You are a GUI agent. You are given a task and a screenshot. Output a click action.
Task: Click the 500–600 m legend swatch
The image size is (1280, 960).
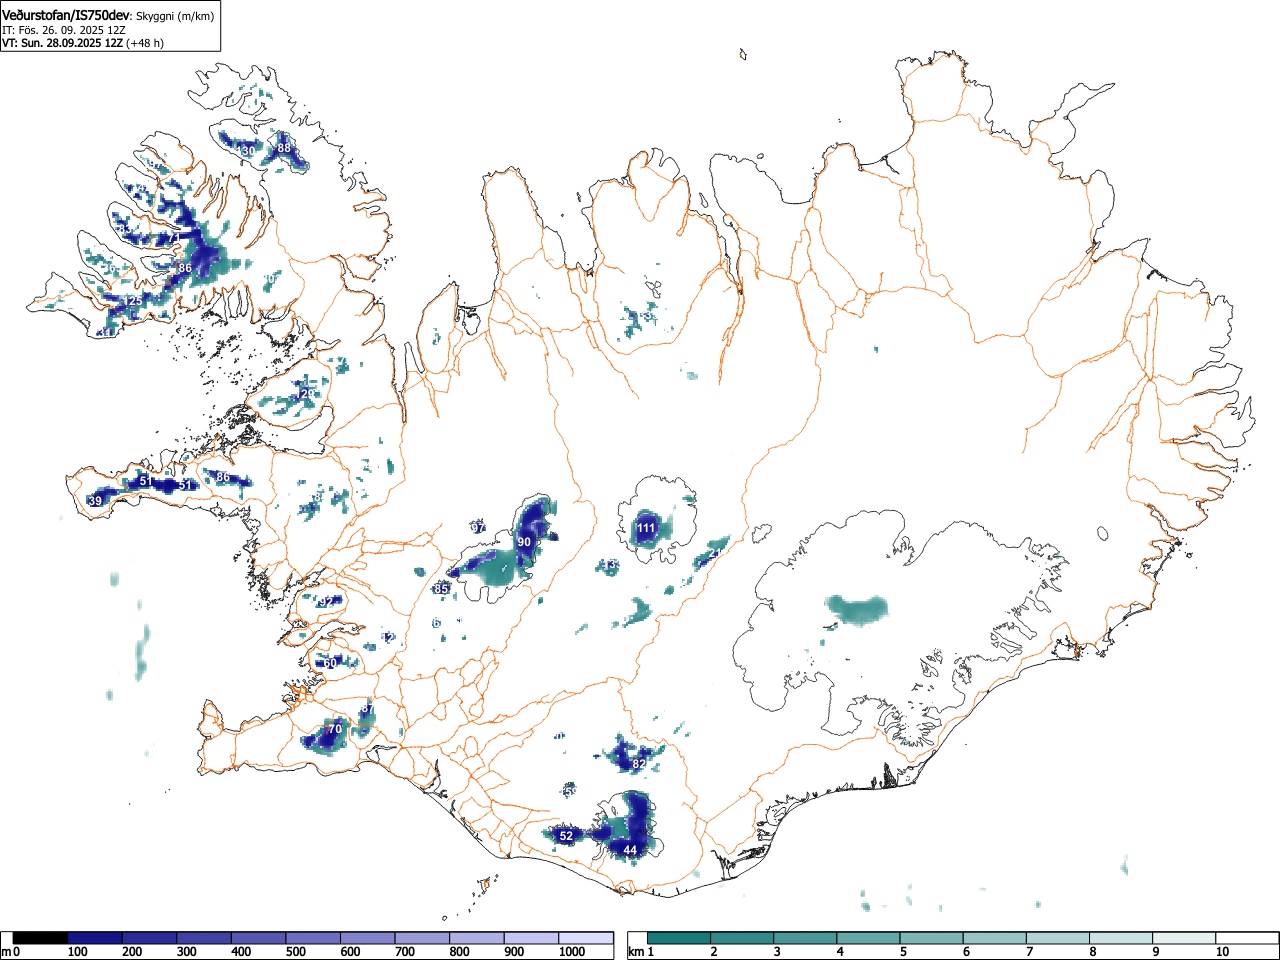313,938
